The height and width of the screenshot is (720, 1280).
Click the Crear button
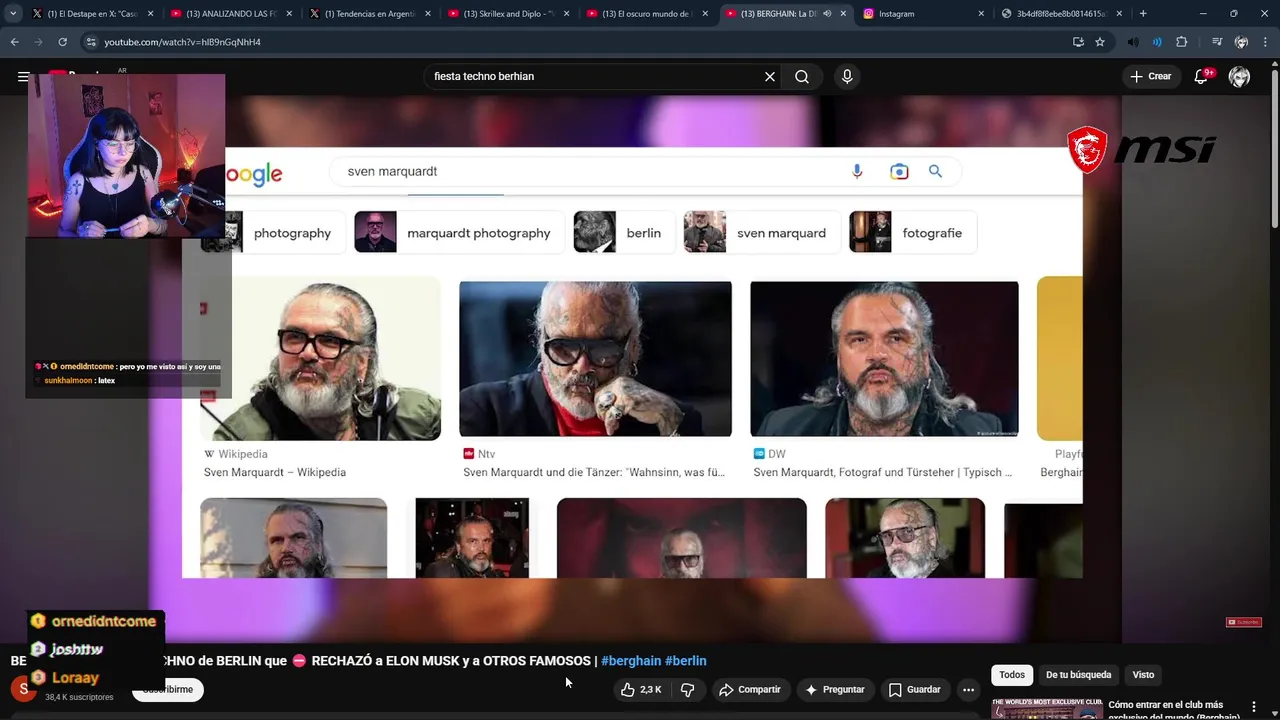1151,76
